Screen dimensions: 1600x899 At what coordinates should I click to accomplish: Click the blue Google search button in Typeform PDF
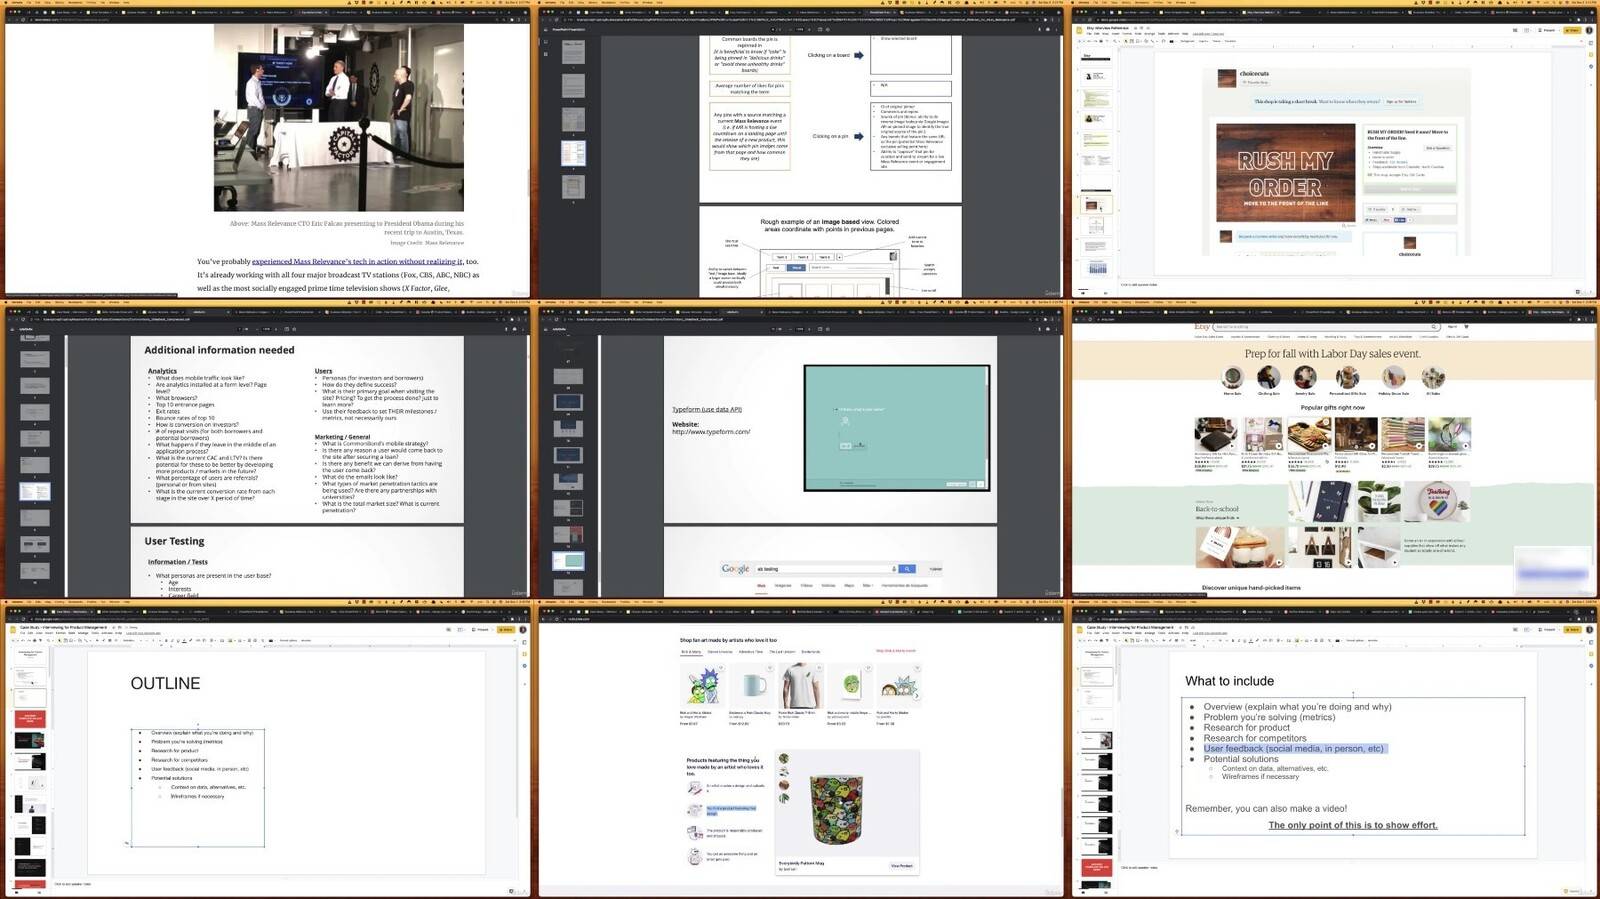907,568
